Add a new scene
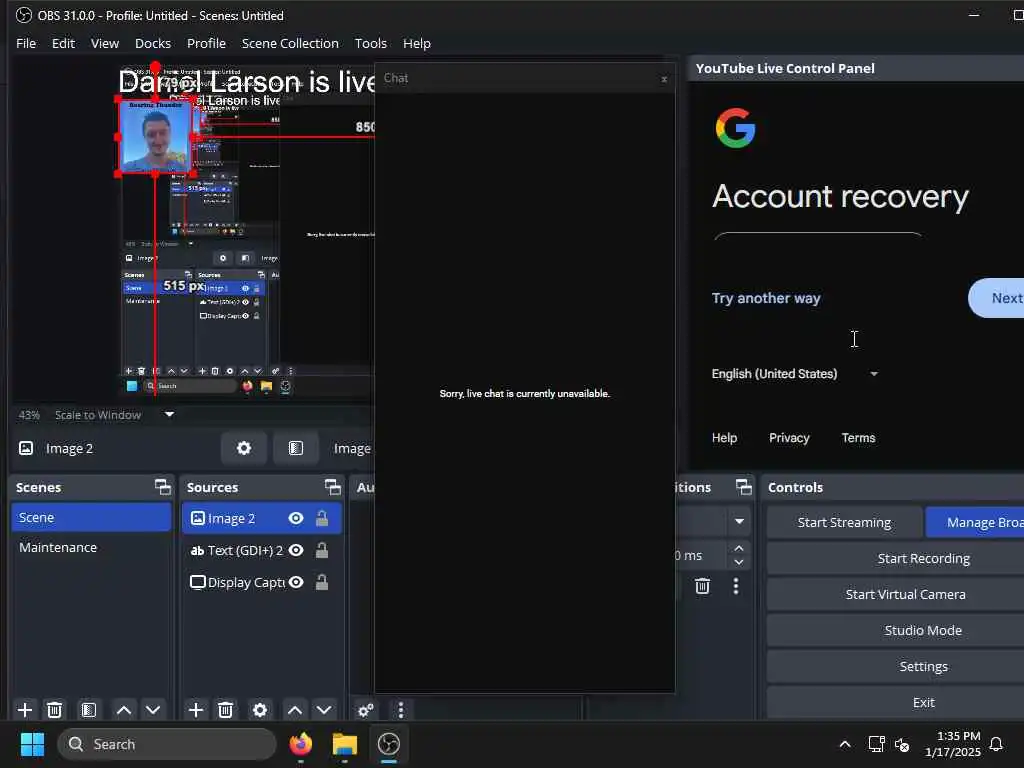Screen dimensions: 1024x768 tap(25, 709)
